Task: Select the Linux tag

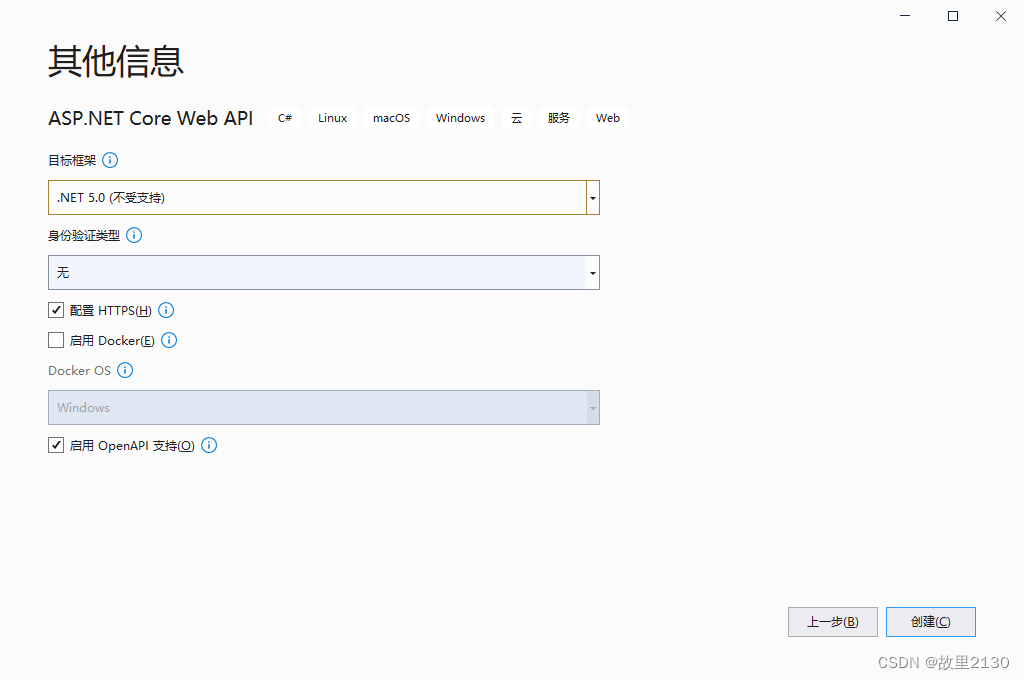Action: coord(331,117)
